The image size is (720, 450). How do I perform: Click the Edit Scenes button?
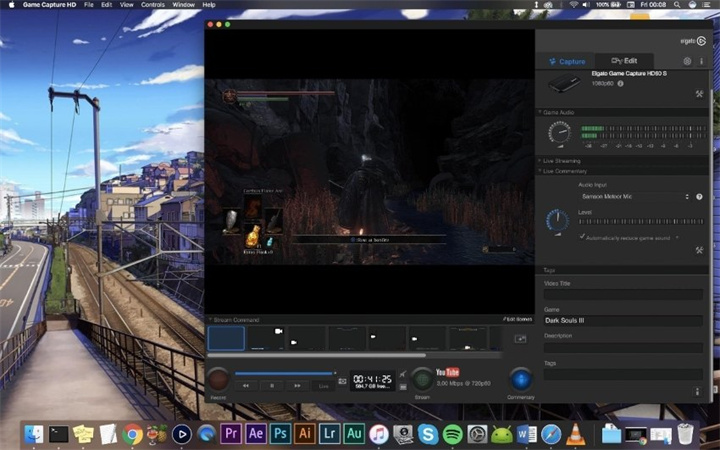518,319
